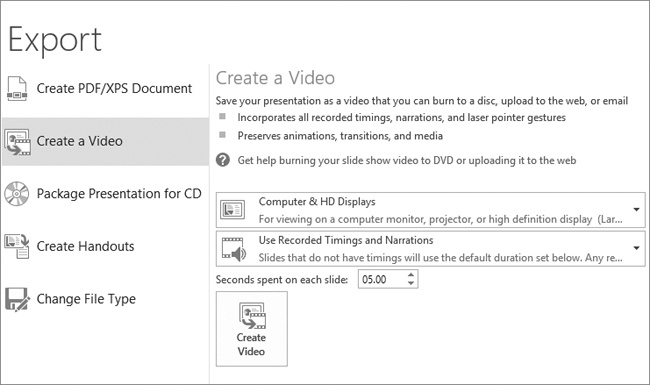Click the Create Video button
The width and height of the screenshot is (650, 385).
point(252,329)
